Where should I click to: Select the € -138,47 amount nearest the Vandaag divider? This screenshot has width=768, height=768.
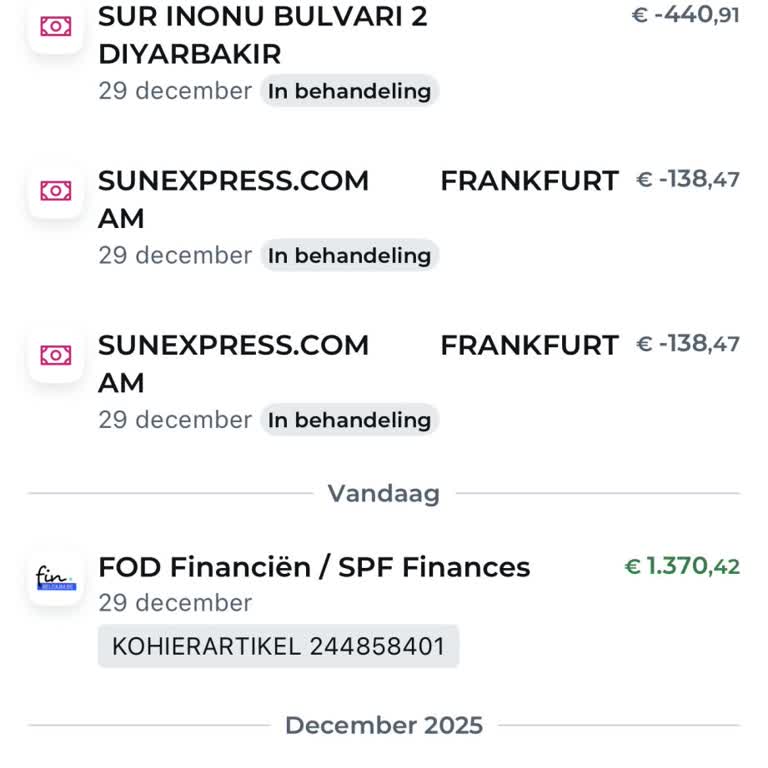[x=688, y=344]
